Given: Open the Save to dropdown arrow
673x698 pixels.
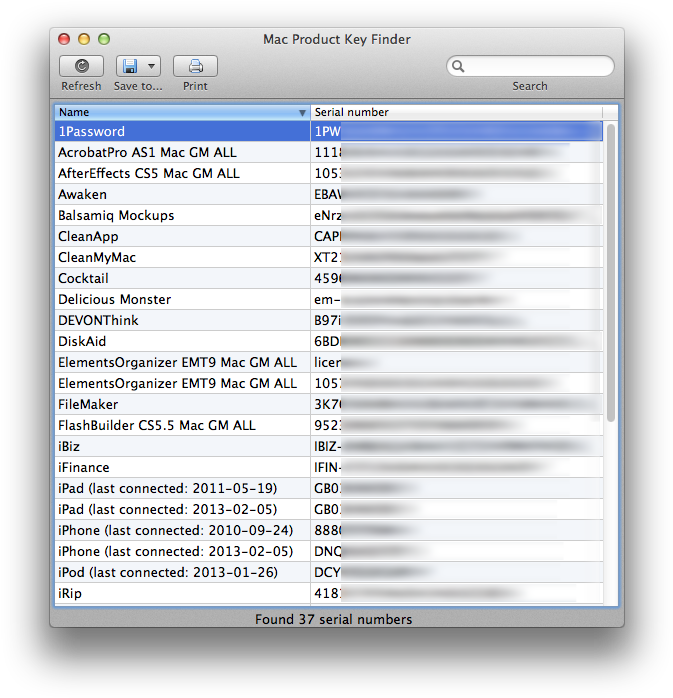Looking at the screenshot, I should coord(151,66).
